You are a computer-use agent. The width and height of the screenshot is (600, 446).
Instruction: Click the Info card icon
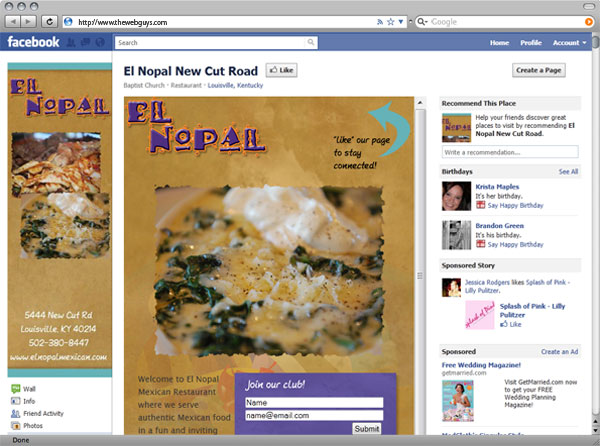tap(16, 401)
